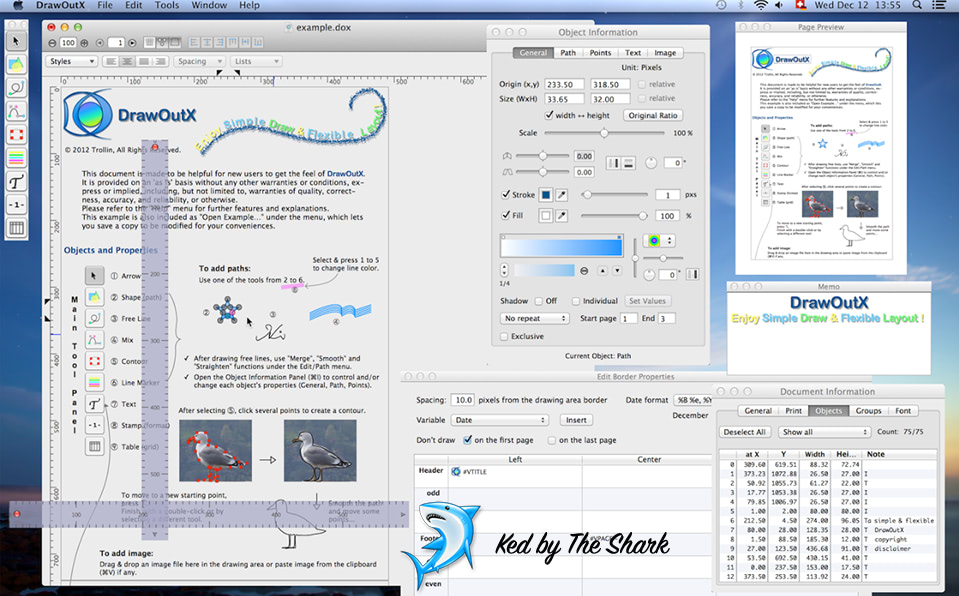Click the Original Ratio button
The width and height of the screenshot is (959, 596).
pos(653,115)
